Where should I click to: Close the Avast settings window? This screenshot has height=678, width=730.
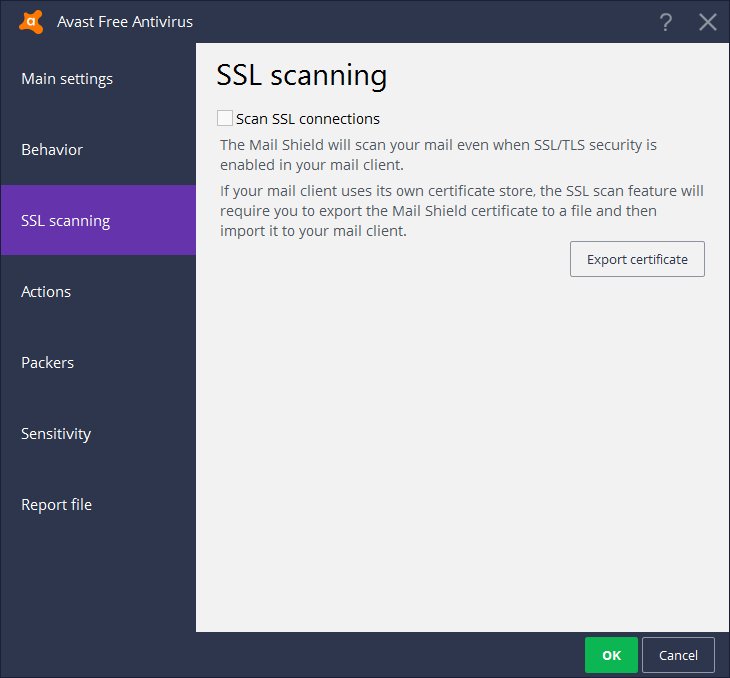[708, 22]
